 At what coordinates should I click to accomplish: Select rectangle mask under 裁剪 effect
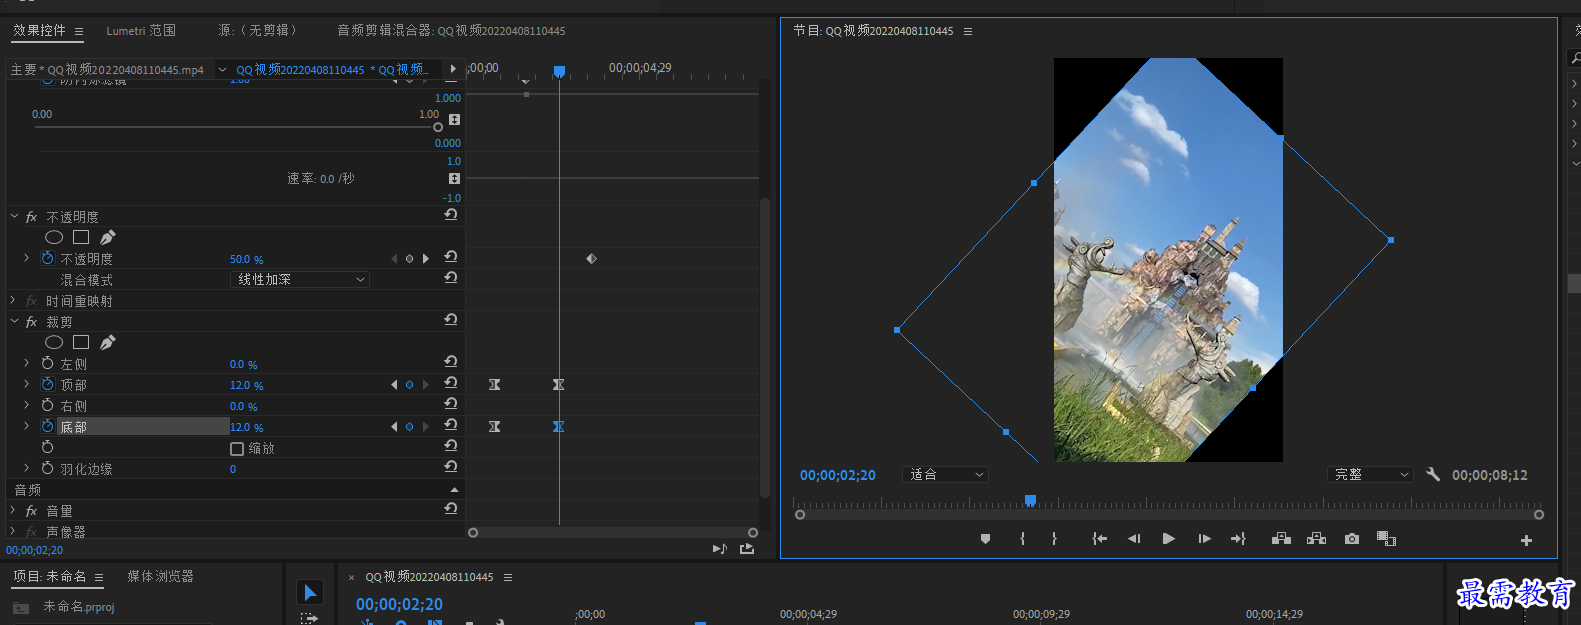(x=81, y=342)
